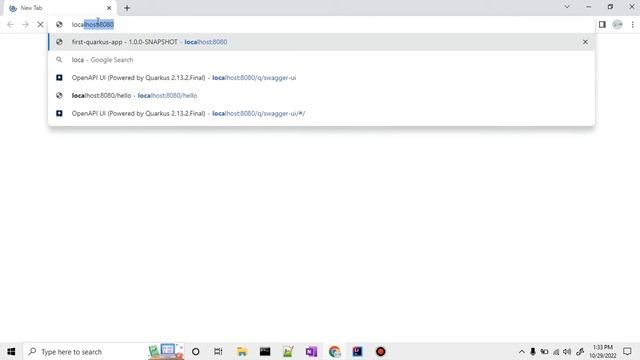Open network settings tray icon
Screen dimensions: 640x360
(x=556, y=351)
